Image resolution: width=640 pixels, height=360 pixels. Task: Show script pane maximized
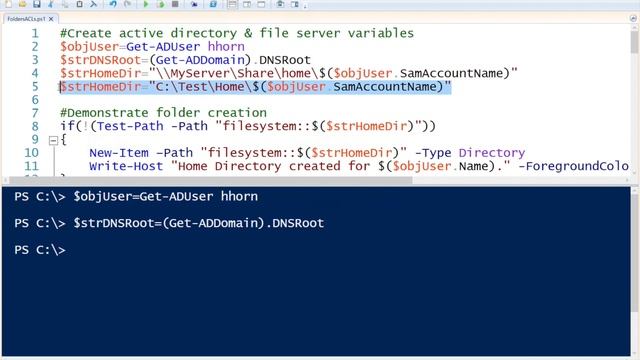(261, 4)
